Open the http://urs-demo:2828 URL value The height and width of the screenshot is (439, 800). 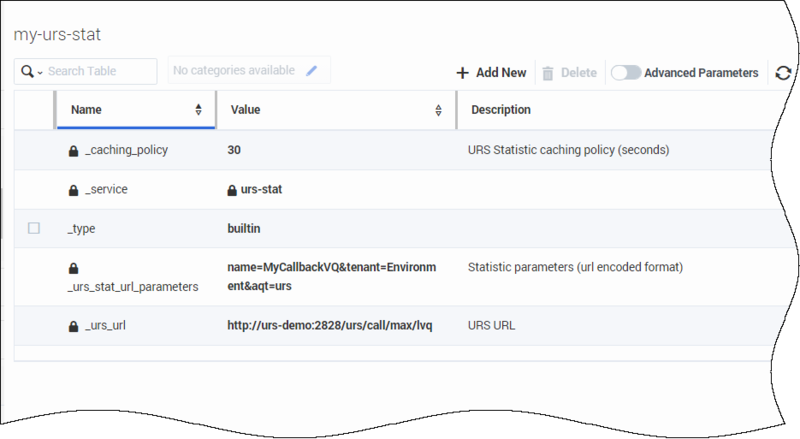pyautogui.click(x=339, y=327)
